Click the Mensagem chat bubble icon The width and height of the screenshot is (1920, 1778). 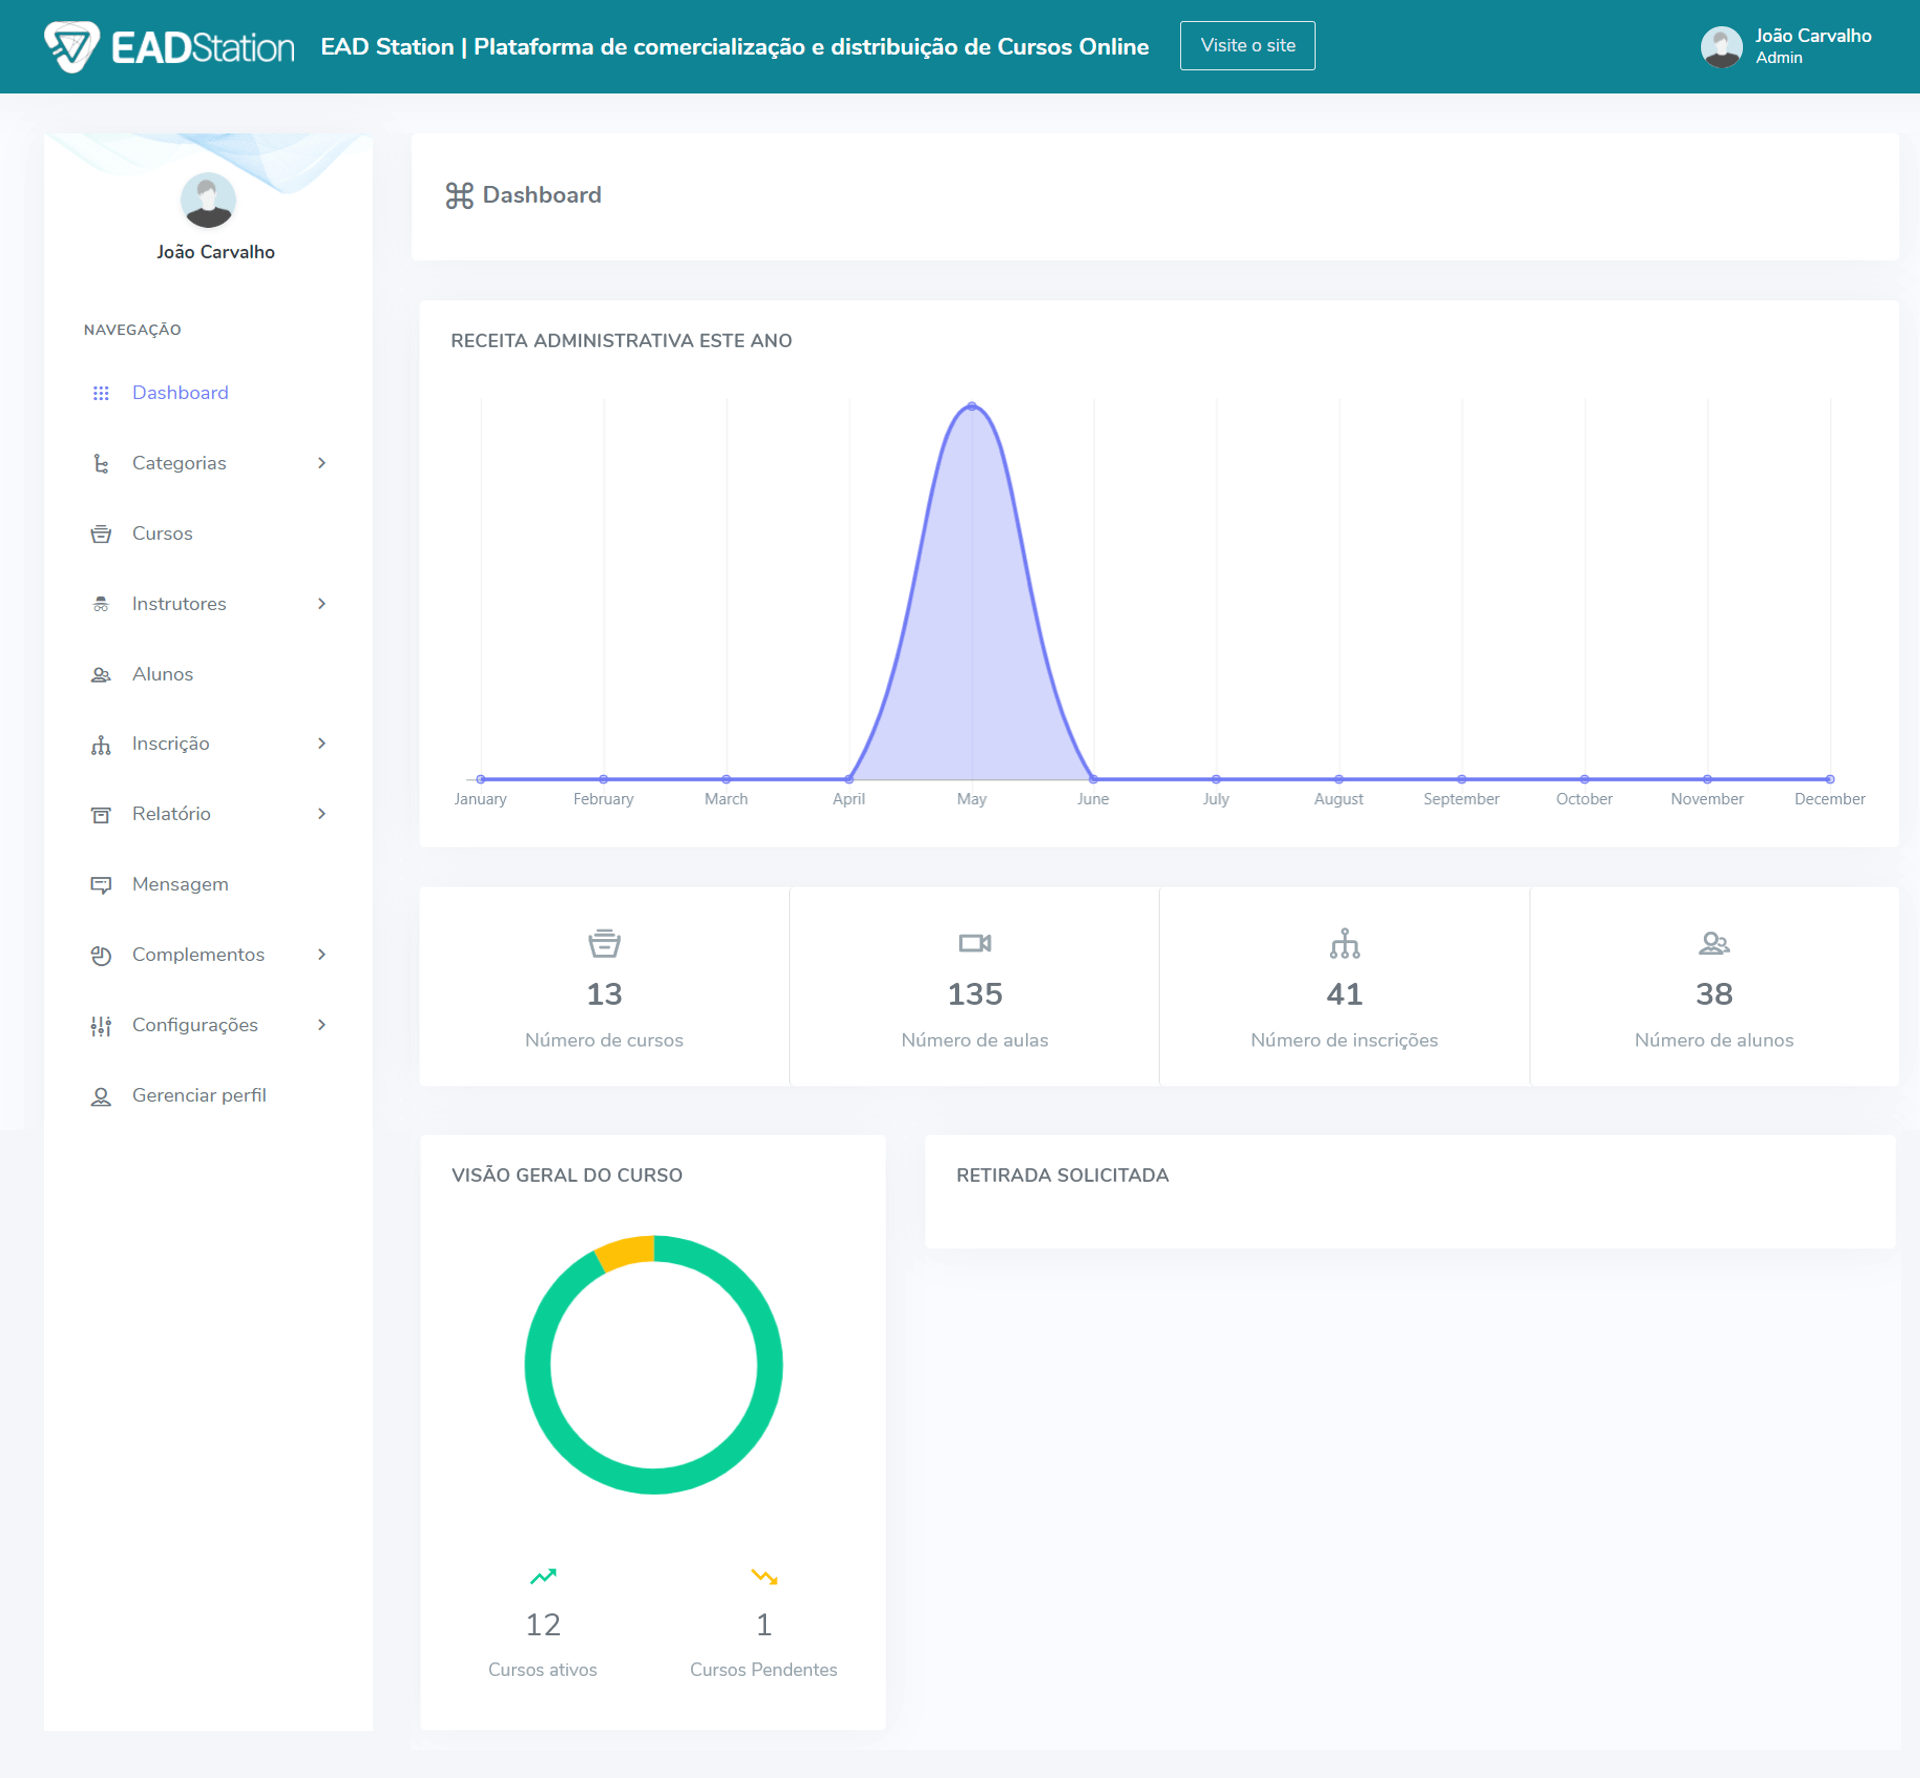point(101,884)
